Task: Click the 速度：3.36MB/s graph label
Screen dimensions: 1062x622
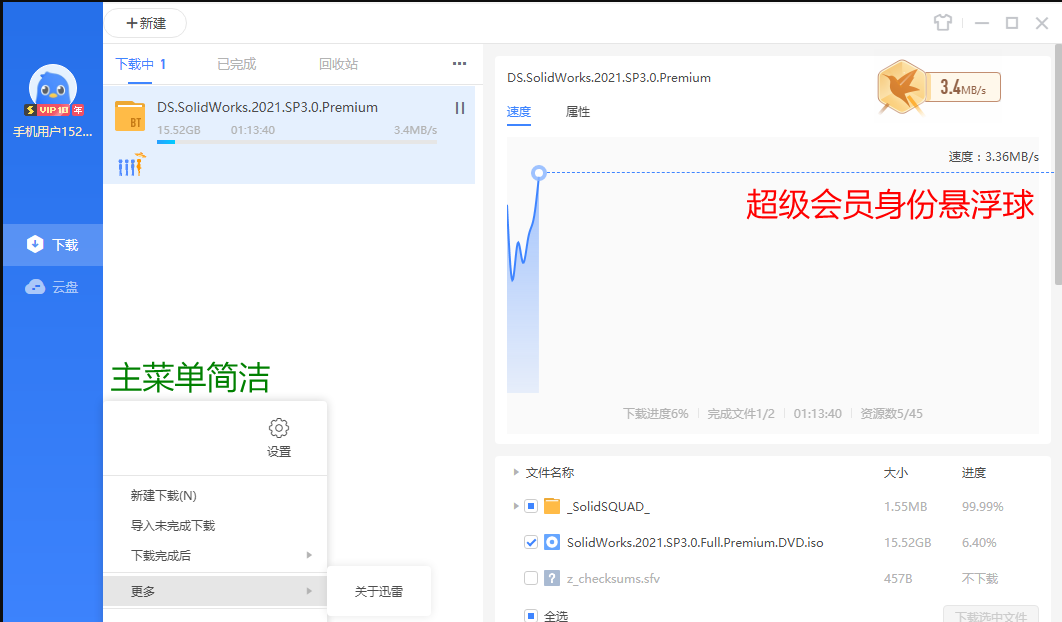Action: click(994, 157)
